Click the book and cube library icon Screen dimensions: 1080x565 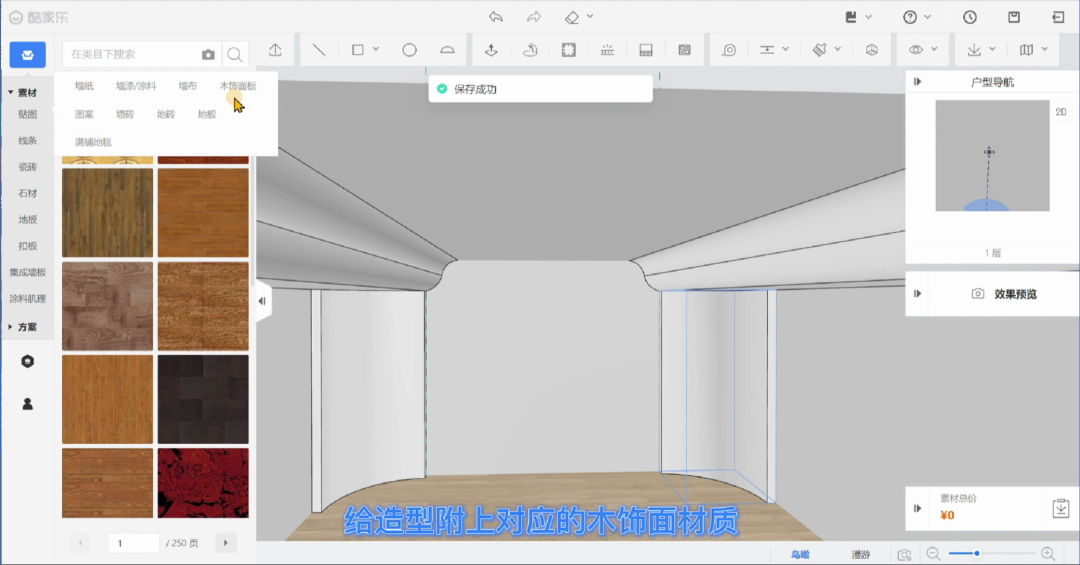coord(851,17)
